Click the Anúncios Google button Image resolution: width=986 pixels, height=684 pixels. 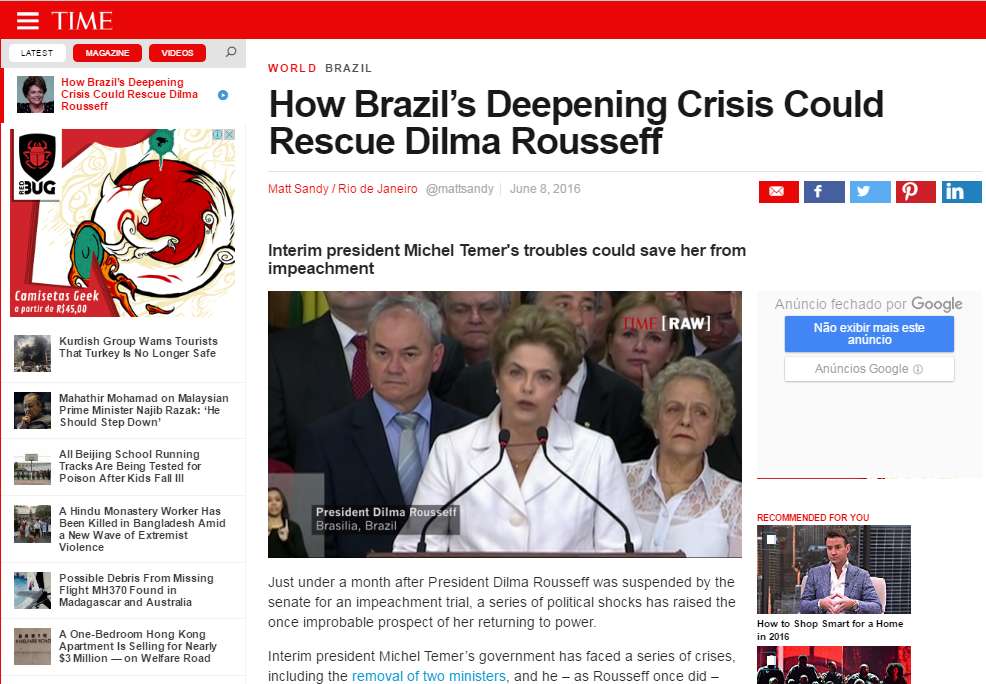pyautogui.click(x=869, y=369)
